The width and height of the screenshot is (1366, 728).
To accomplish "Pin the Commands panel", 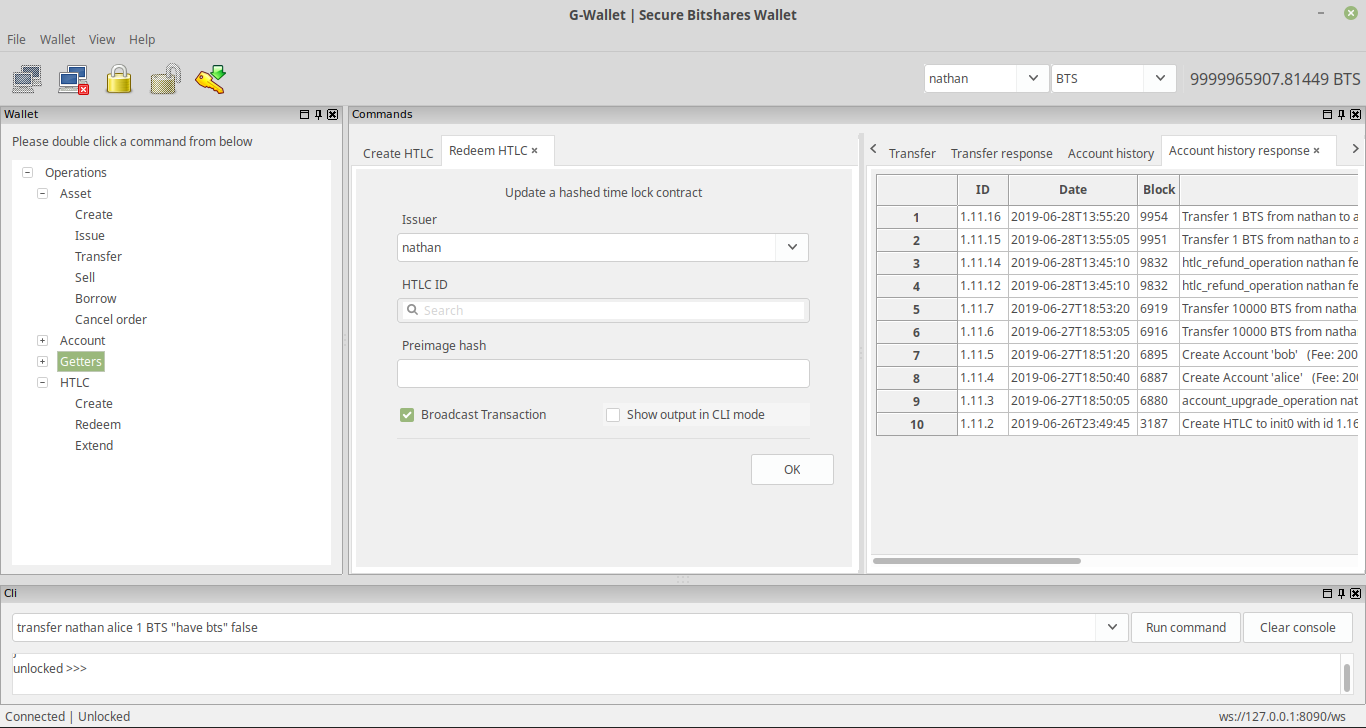I will pos(1341,115).
